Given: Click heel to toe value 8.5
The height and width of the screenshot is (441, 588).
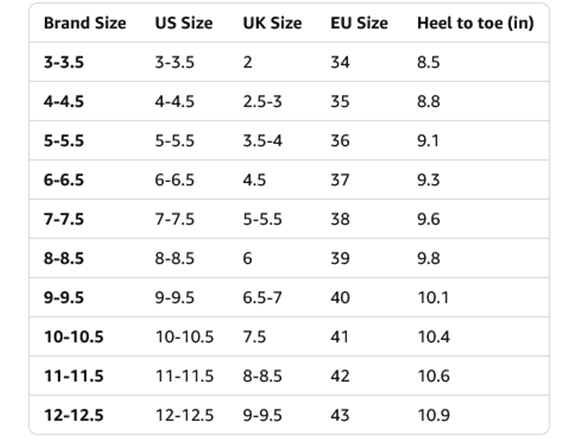Looking at the screenshot, I should pyautogui.click(x=429, y=62).
